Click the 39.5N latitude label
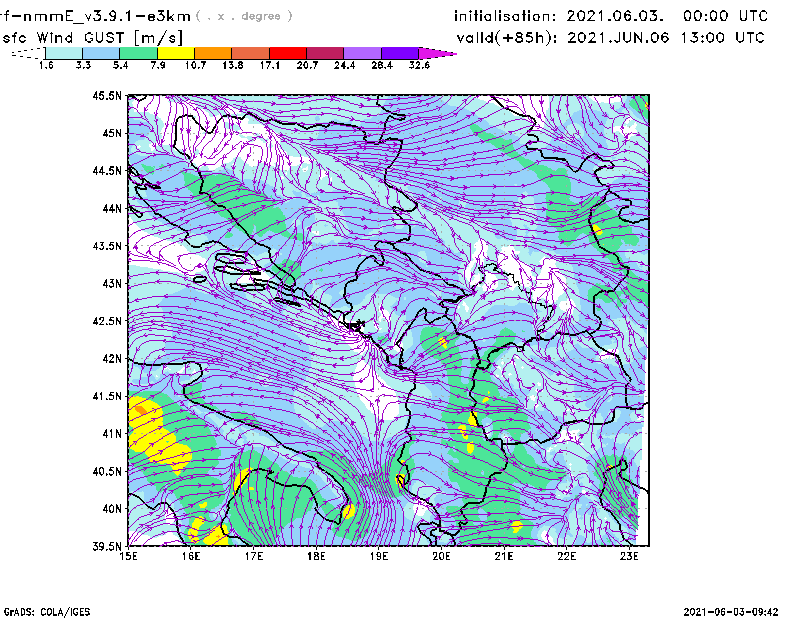The width and height of the screenshot is (800, 618). [x=107, y=547]
